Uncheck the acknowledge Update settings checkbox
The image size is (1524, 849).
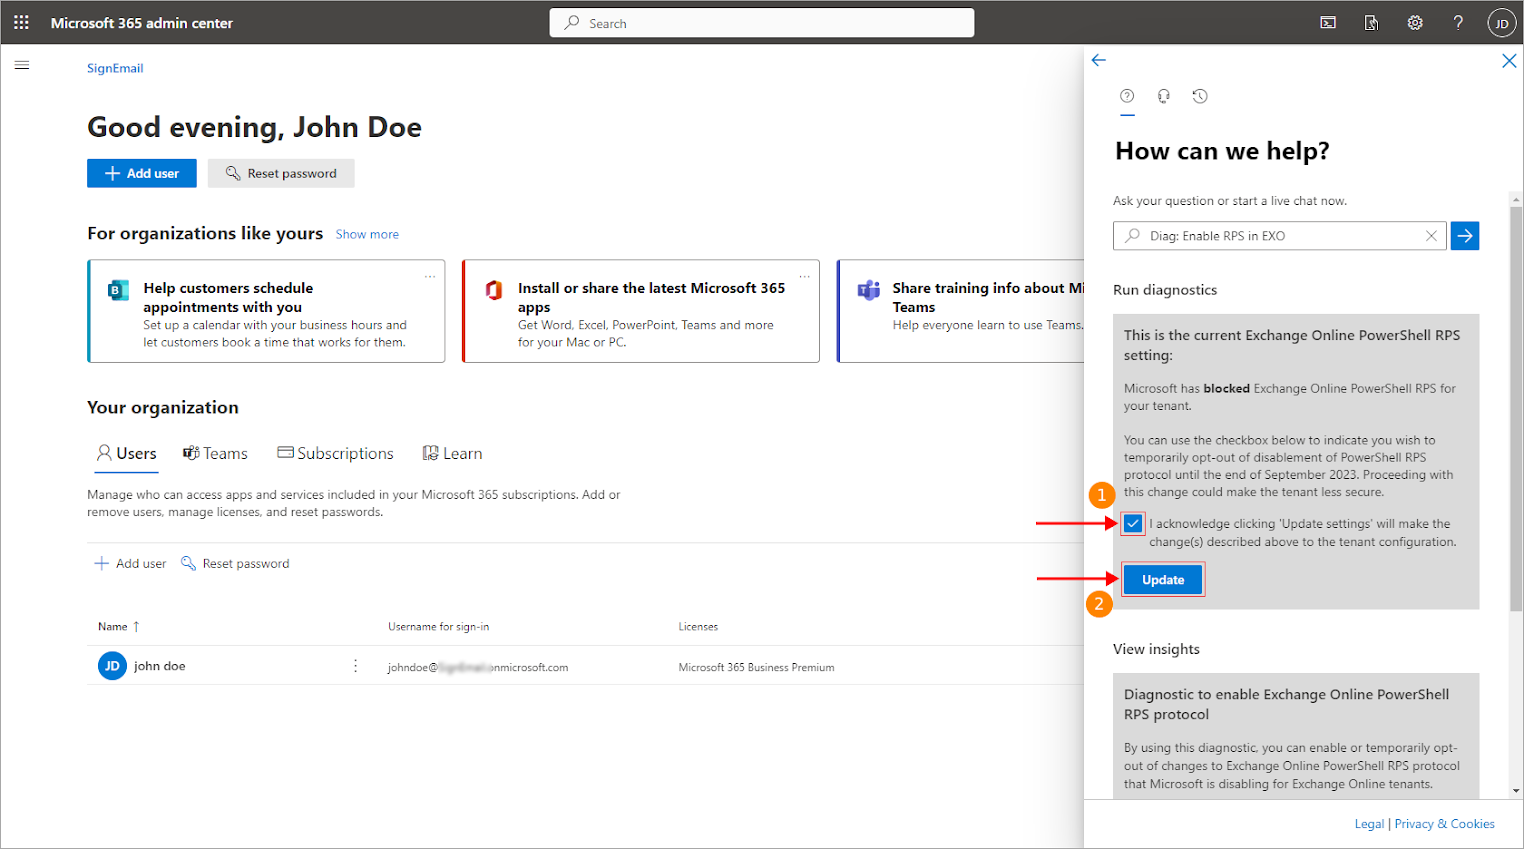pos(1133,523)
